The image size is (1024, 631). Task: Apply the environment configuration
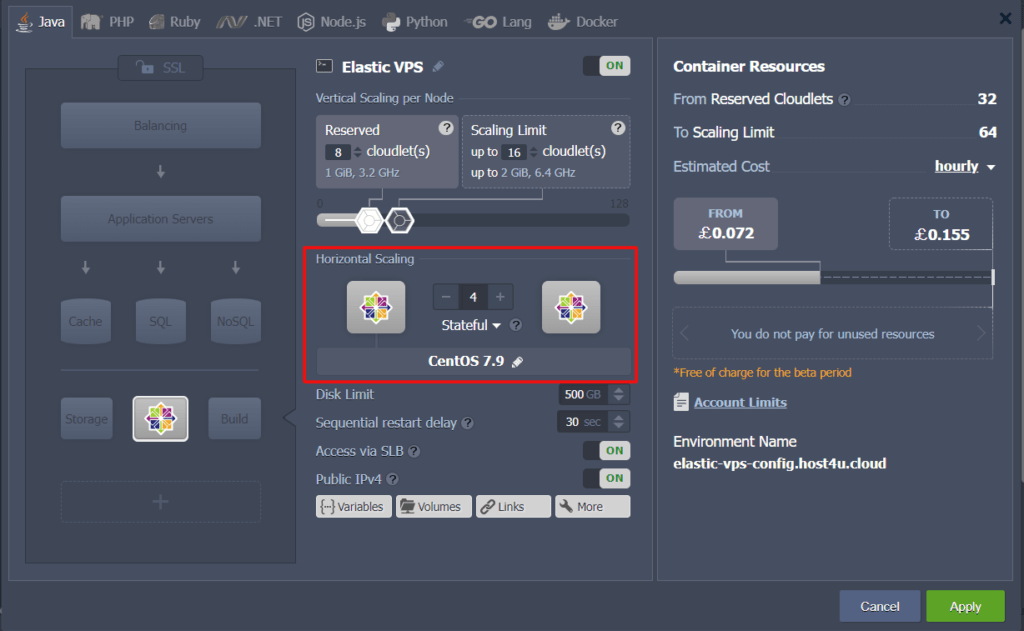pyautogui.click(x=965, y=606)
